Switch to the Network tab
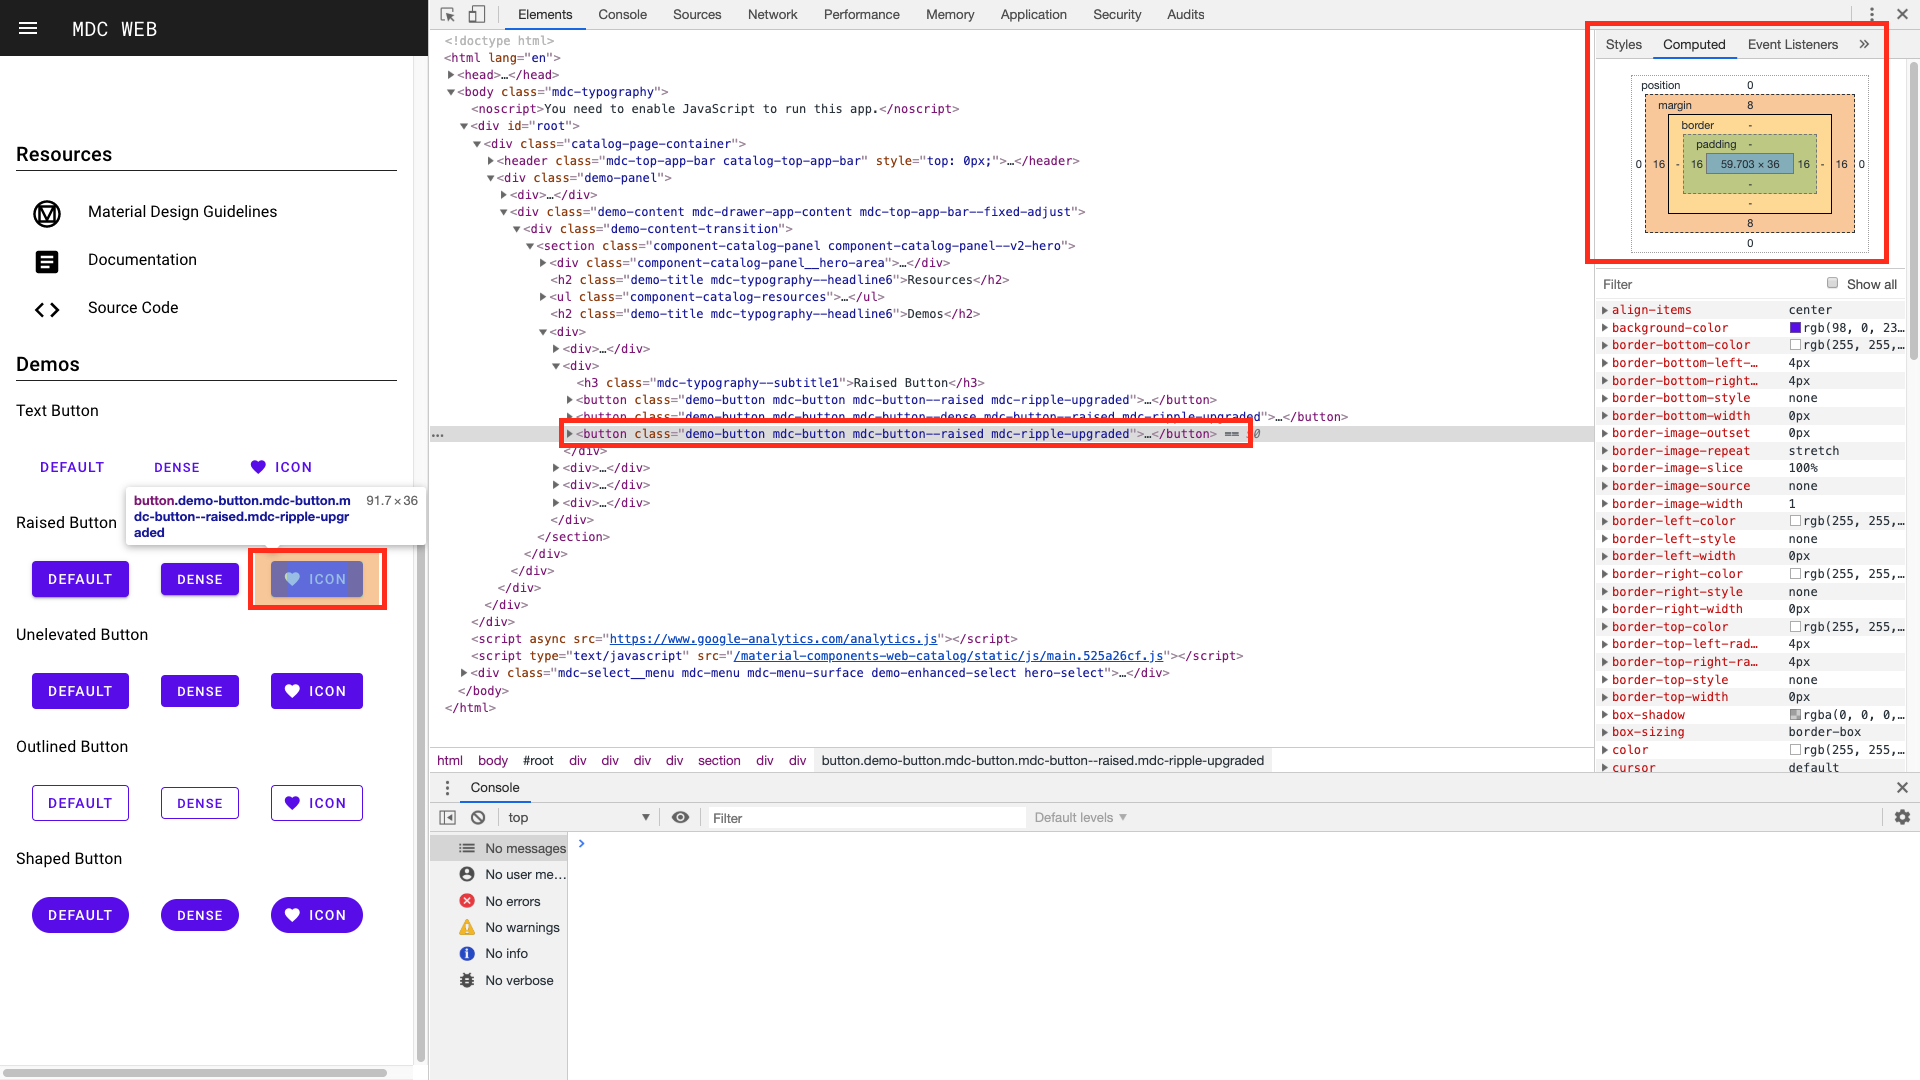 point(772,14)
